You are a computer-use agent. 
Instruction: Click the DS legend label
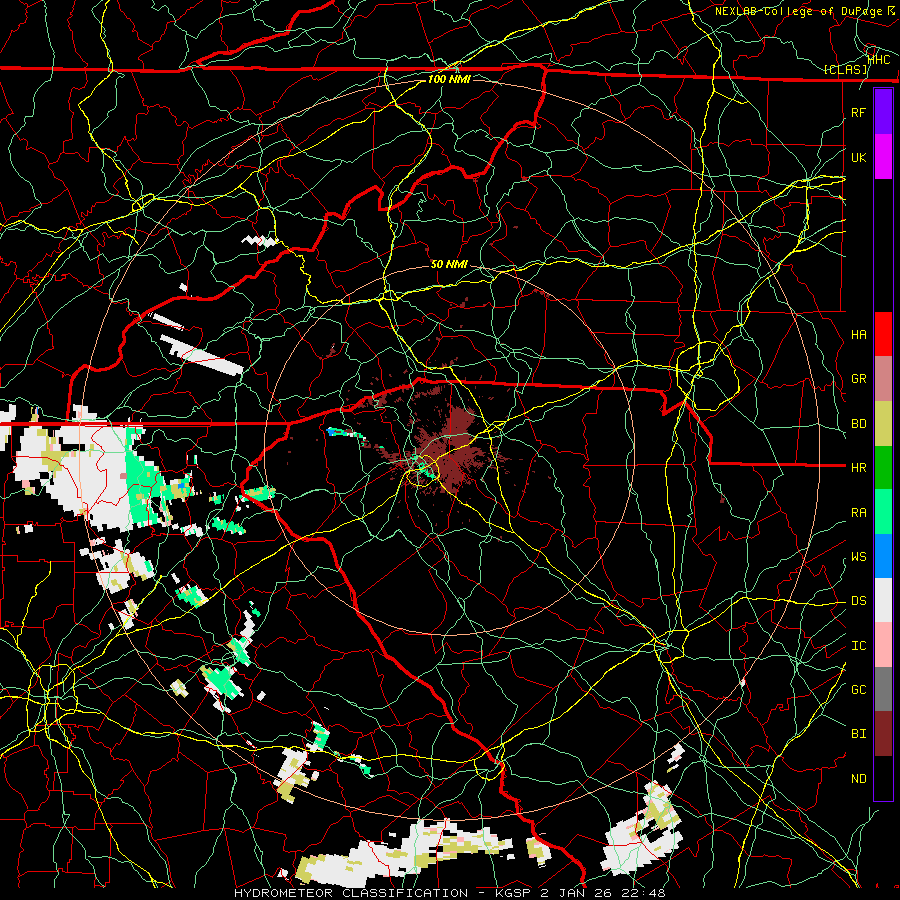pyautogui.click(x=858, y=601)
